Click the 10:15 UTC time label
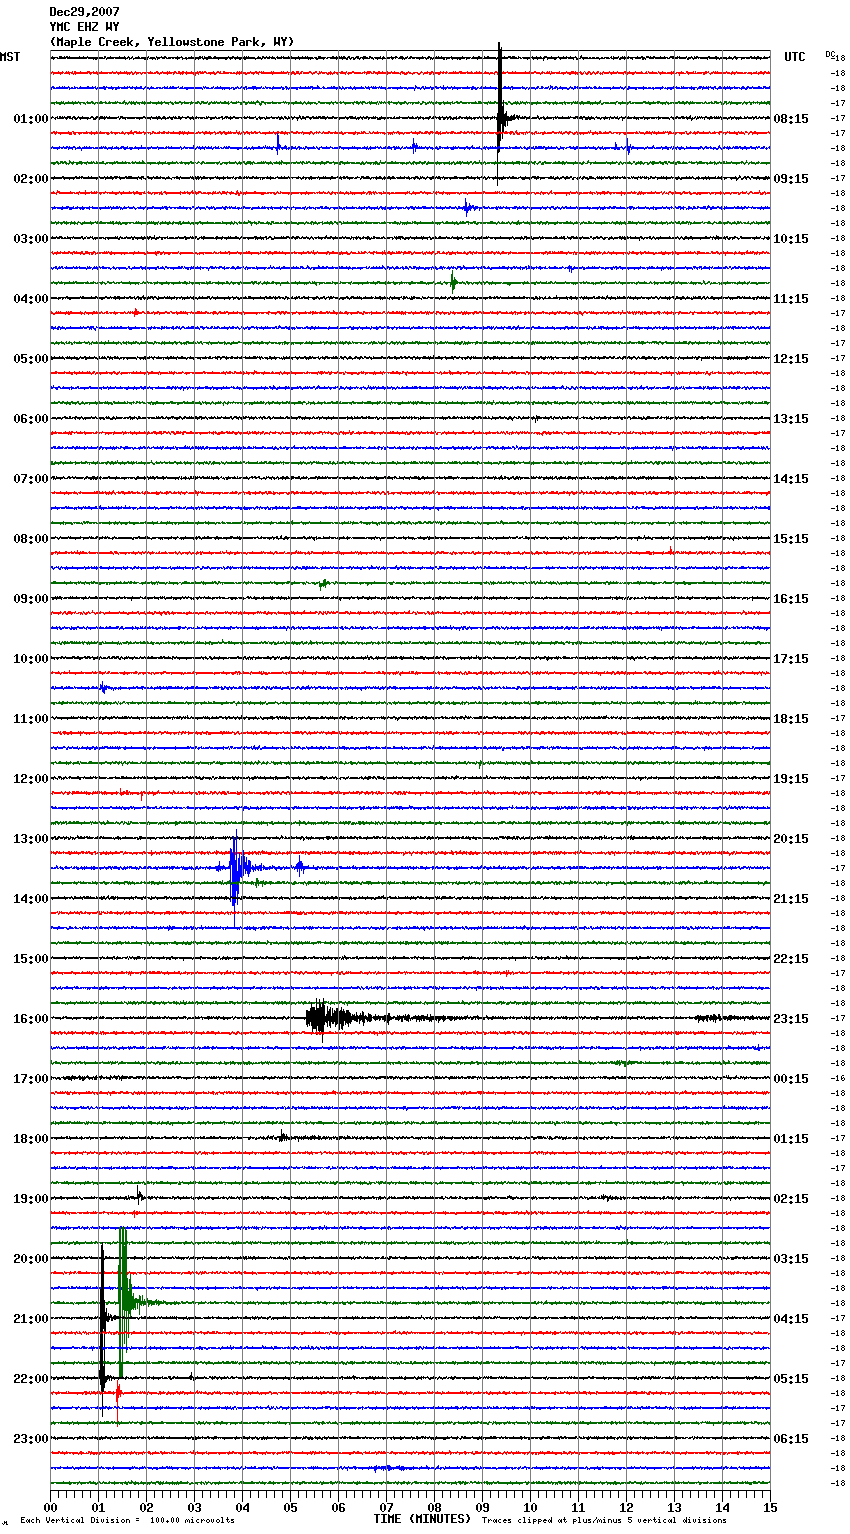 (x=791, y=239)
